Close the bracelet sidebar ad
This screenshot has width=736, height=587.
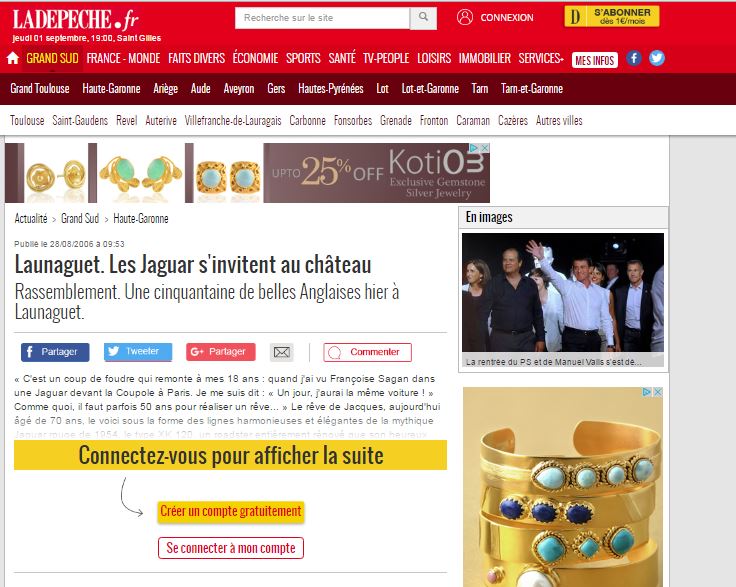[x=658, y=392]
